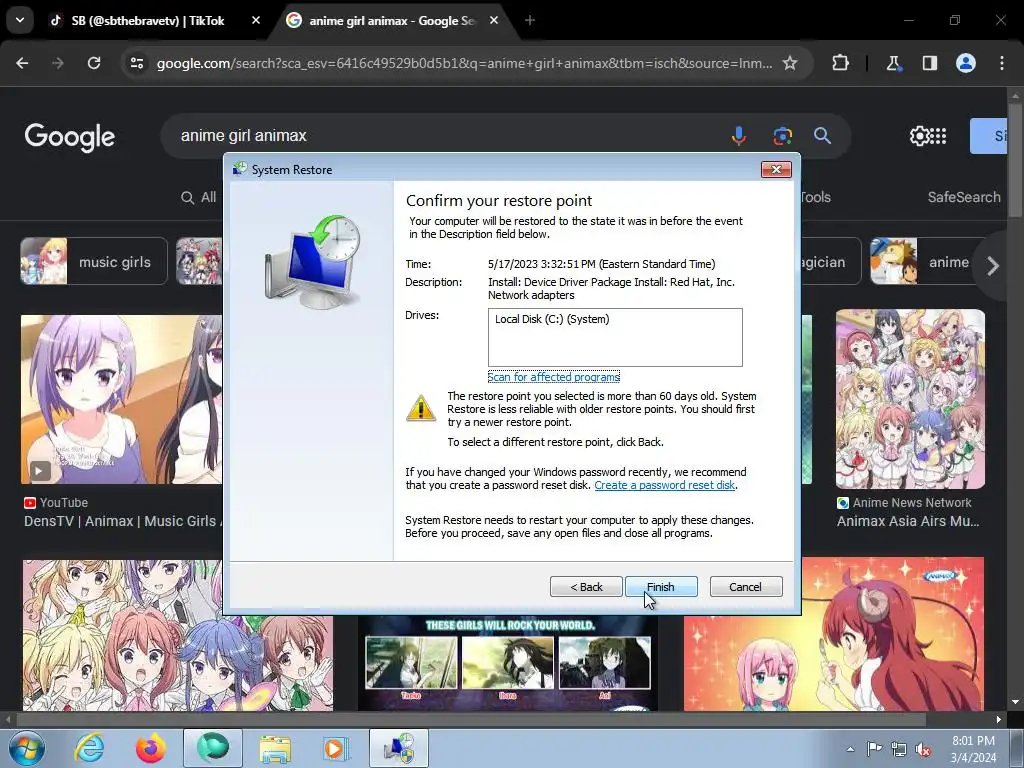Screen dimensions: 1024x768
Task: Toggle the browser side panel
Action: (930, 63)
